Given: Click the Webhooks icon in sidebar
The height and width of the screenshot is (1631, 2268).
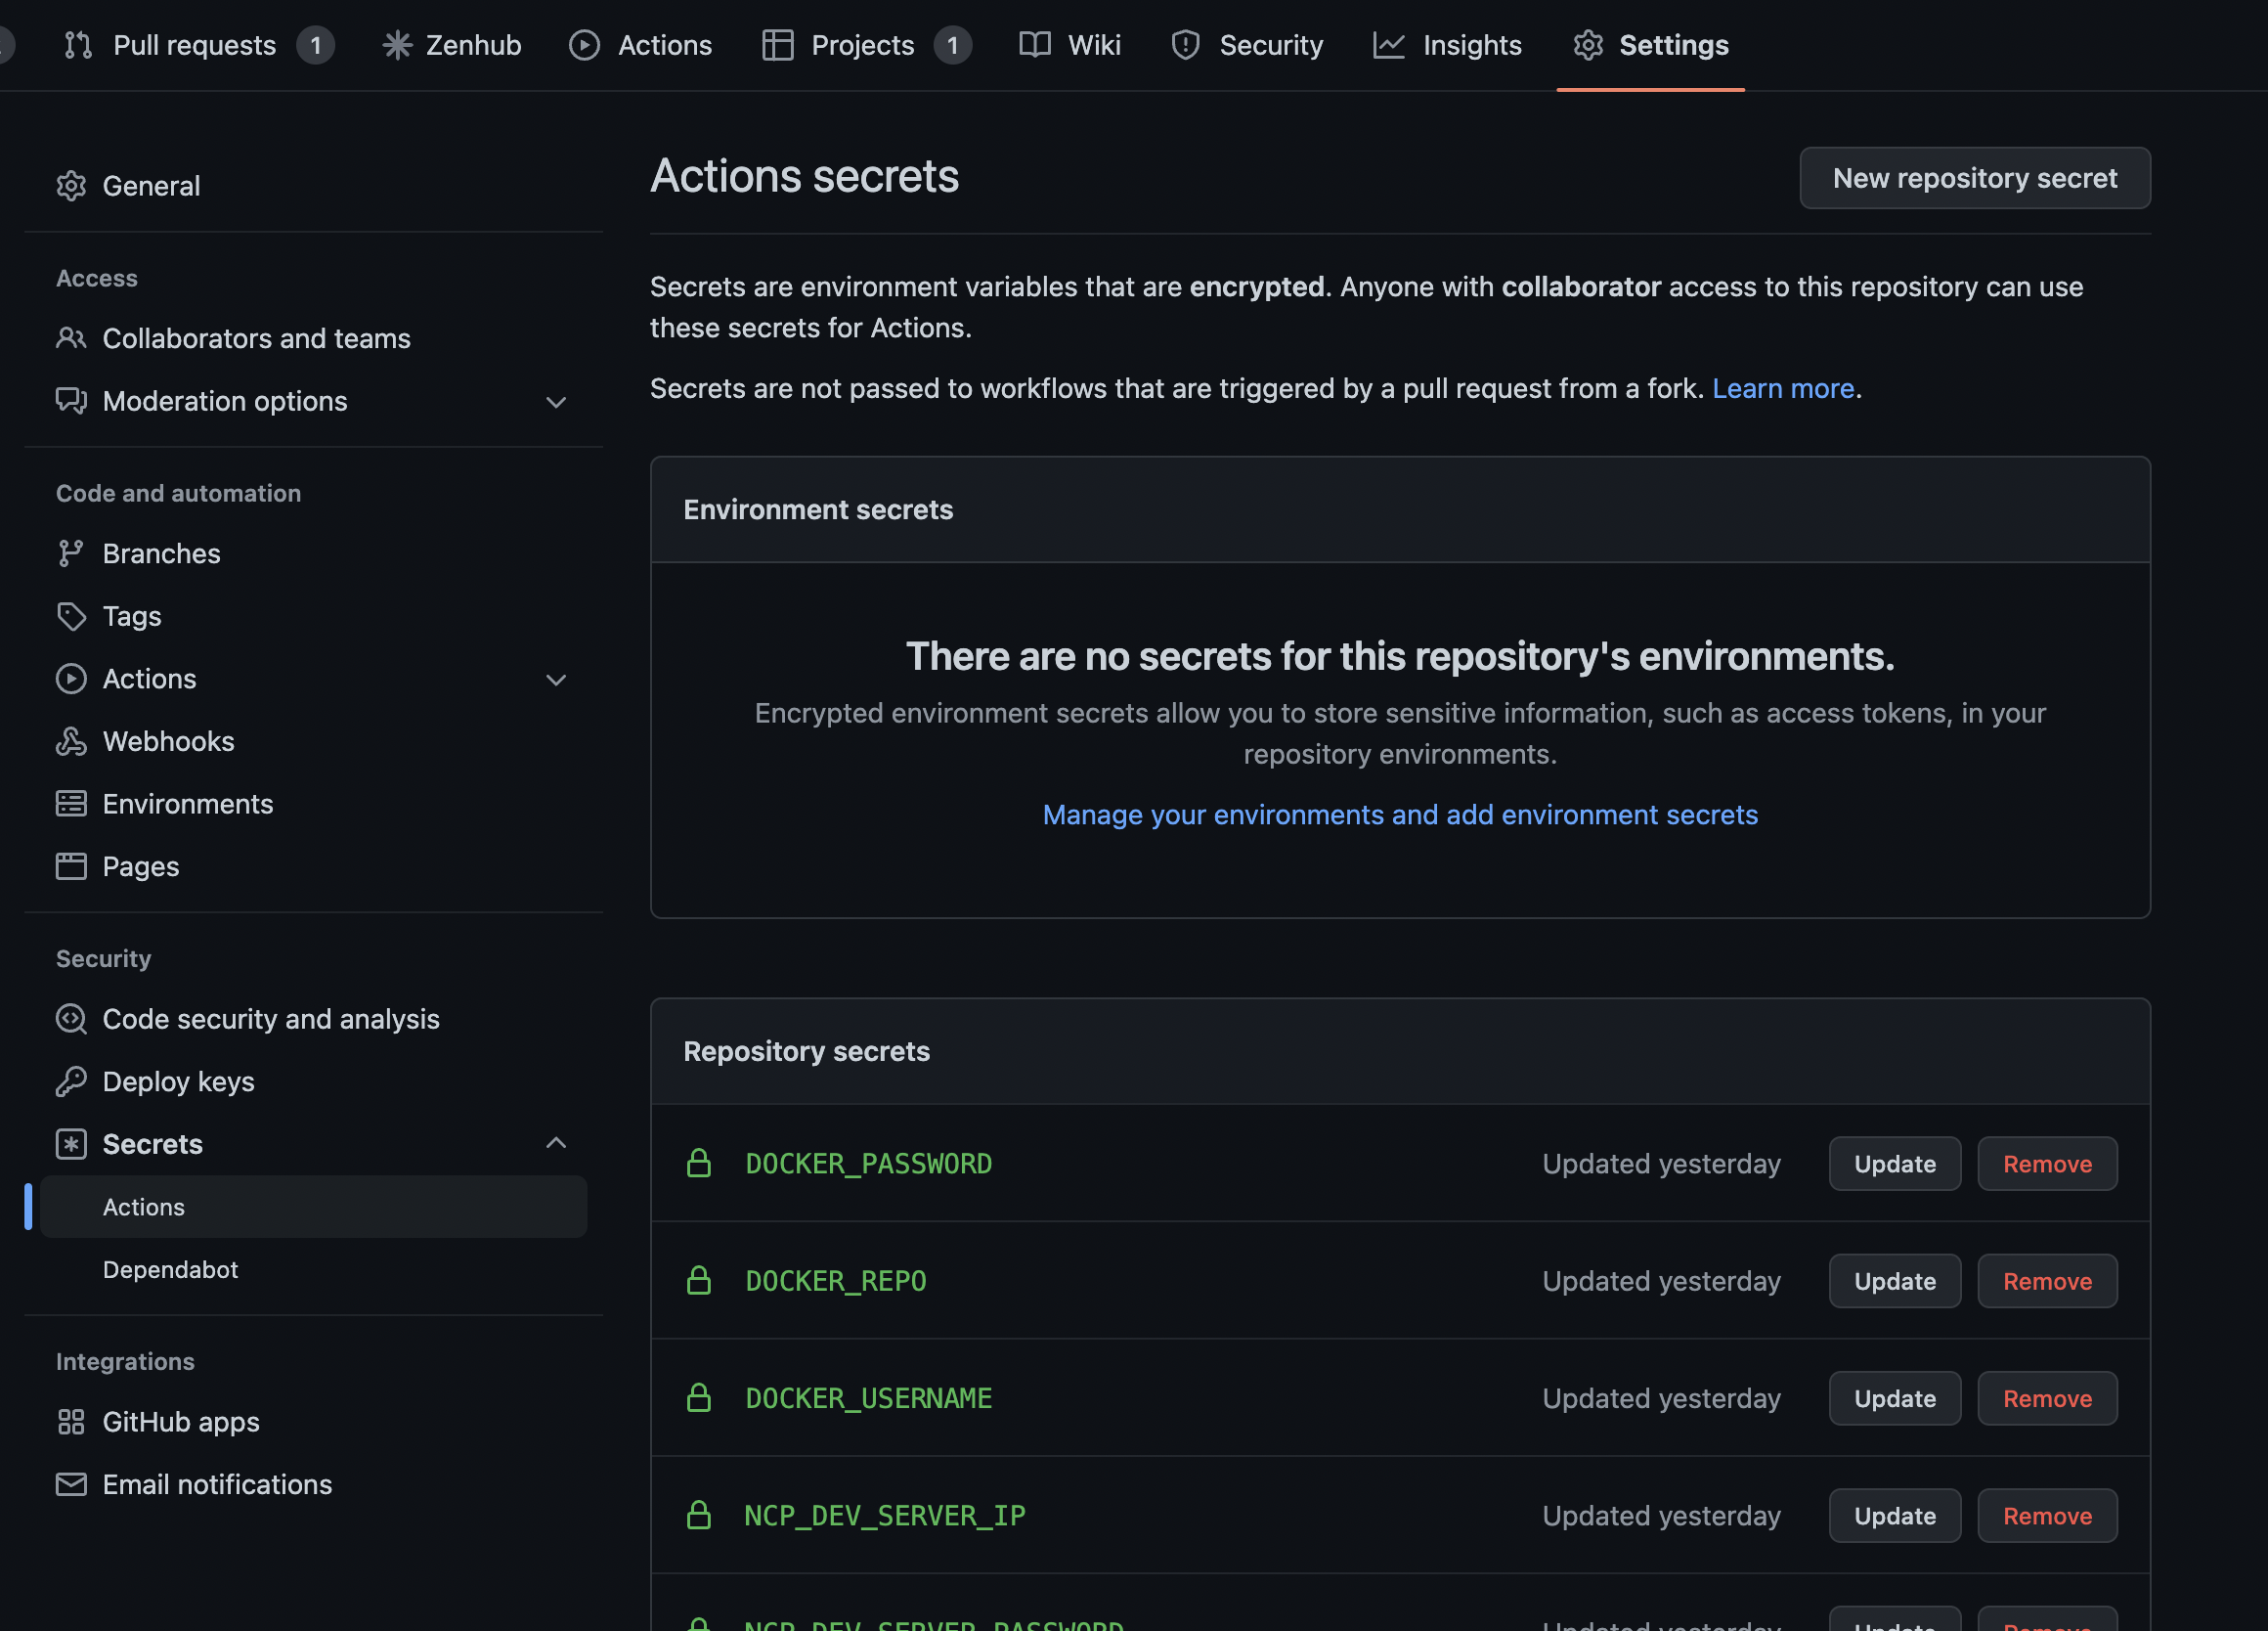Looking at the screenshot, I should [71, 741].
